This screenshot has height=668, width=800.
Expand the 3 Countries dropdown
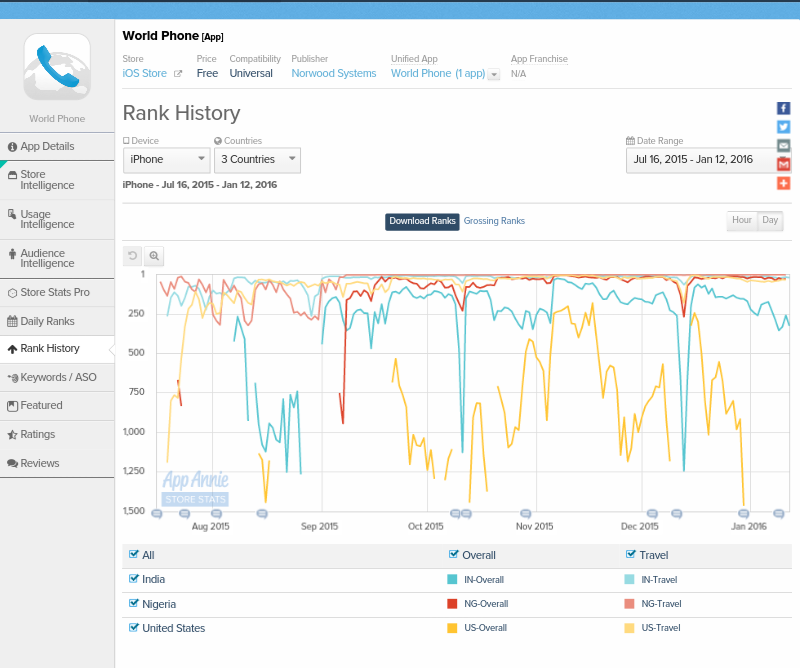[257, 159]
